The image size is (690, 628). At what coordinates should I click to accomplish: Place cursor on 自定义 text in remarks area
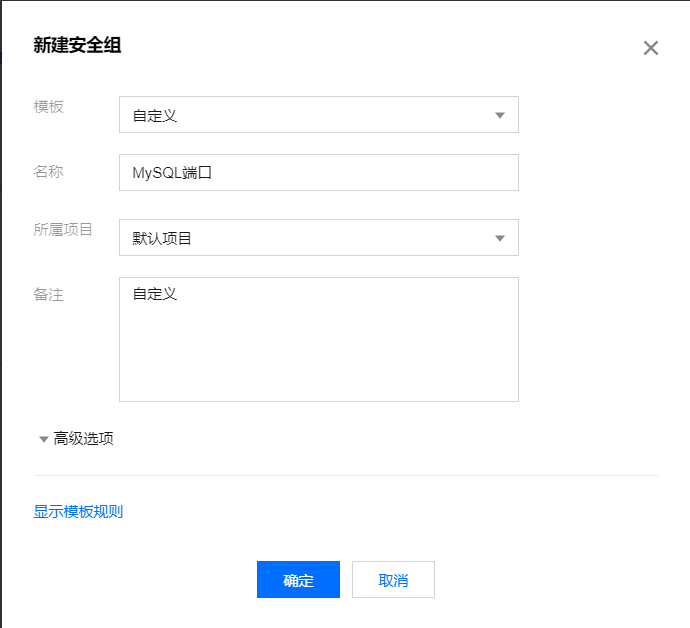(x=155, y=294)
